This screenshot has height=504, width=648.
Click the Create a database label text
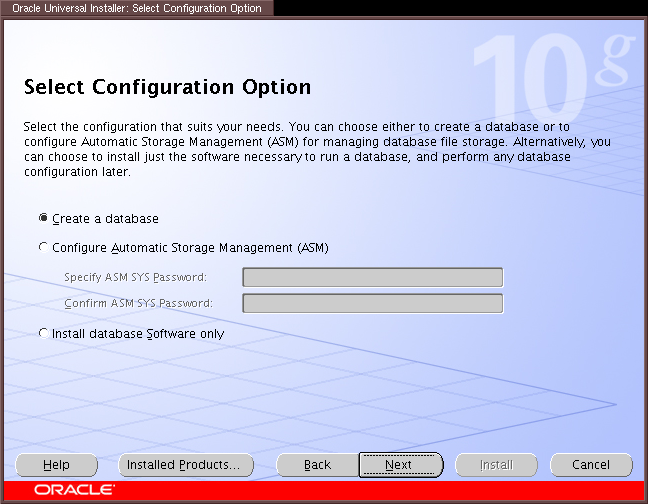[x=105, y=219]
